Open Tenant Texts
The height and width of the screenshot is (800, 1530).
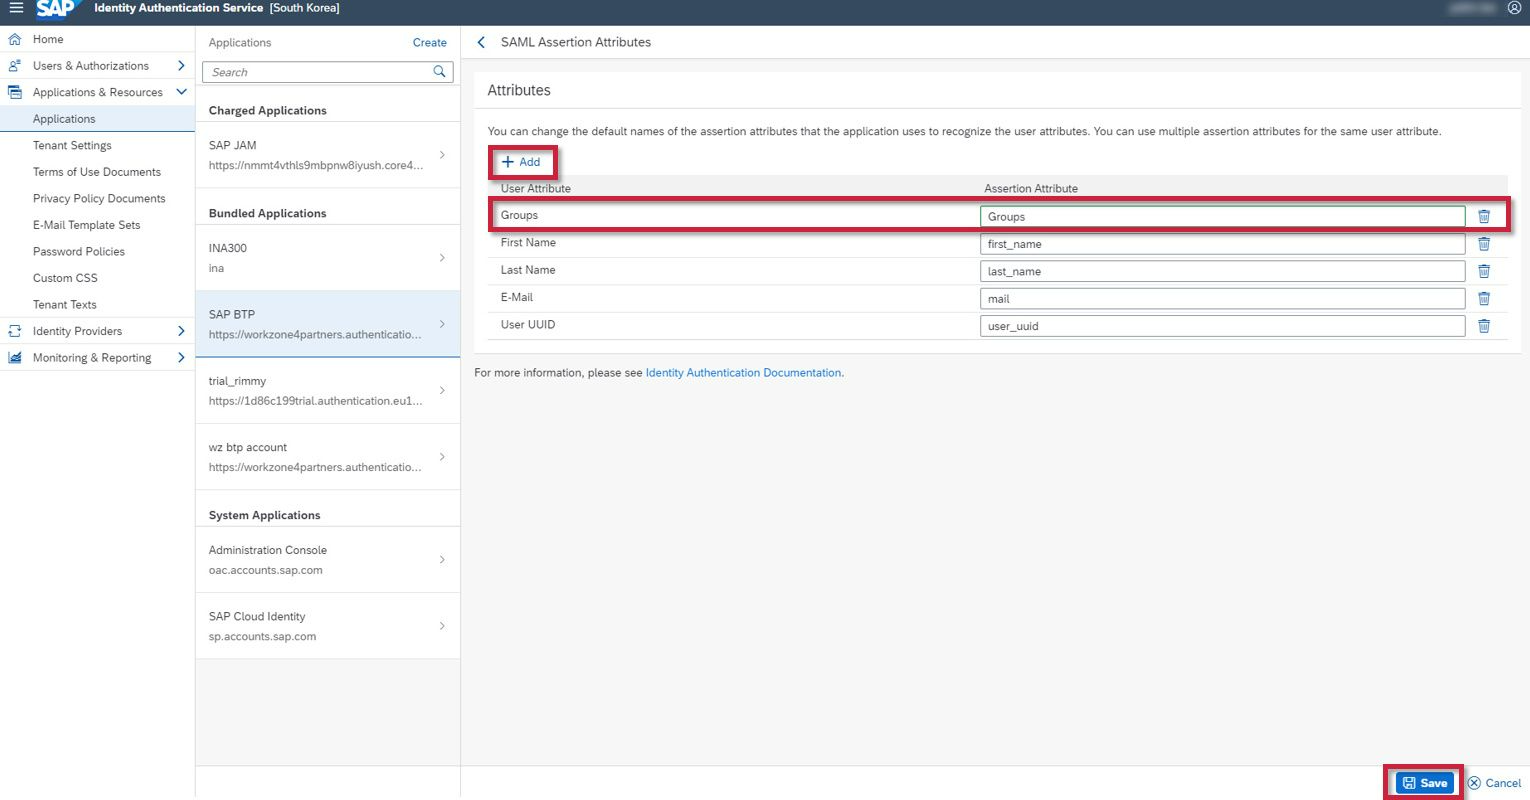point(64,305)
